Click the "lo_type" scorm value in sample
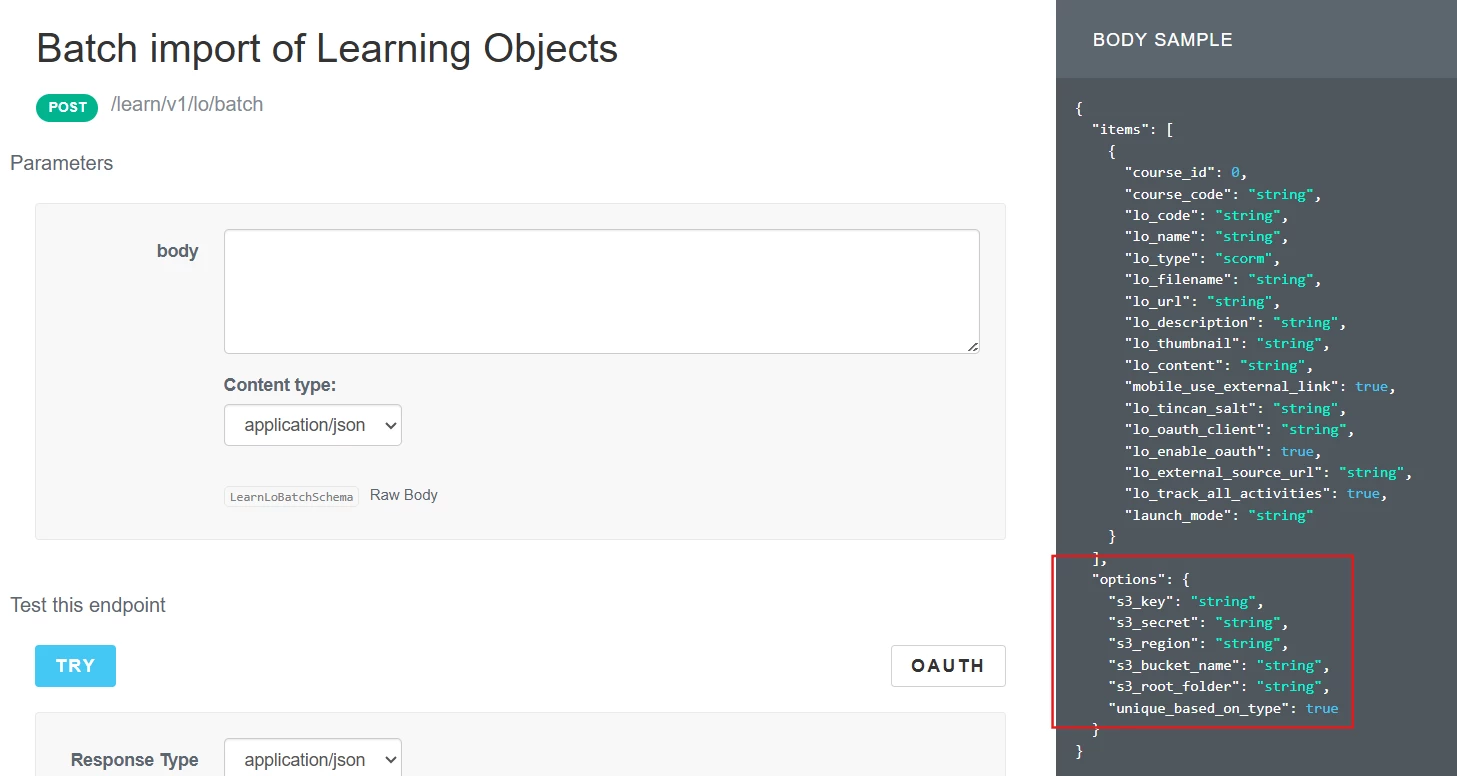 tap(1240, 258)
